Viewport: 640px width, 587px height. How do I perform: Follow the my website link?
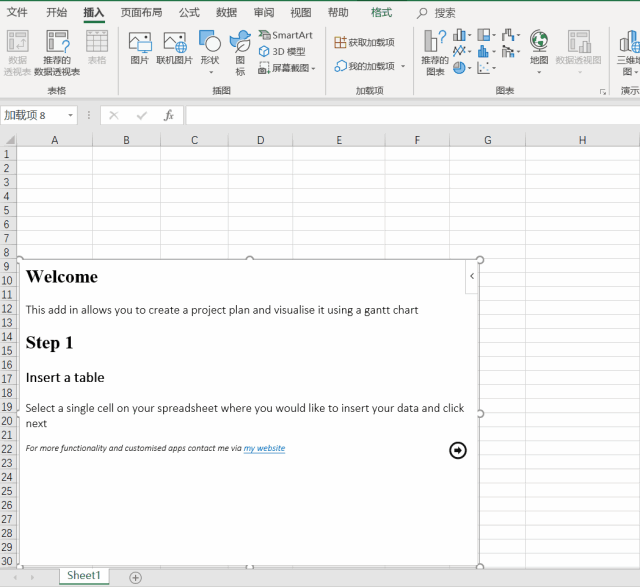click(x=264, y=448)
